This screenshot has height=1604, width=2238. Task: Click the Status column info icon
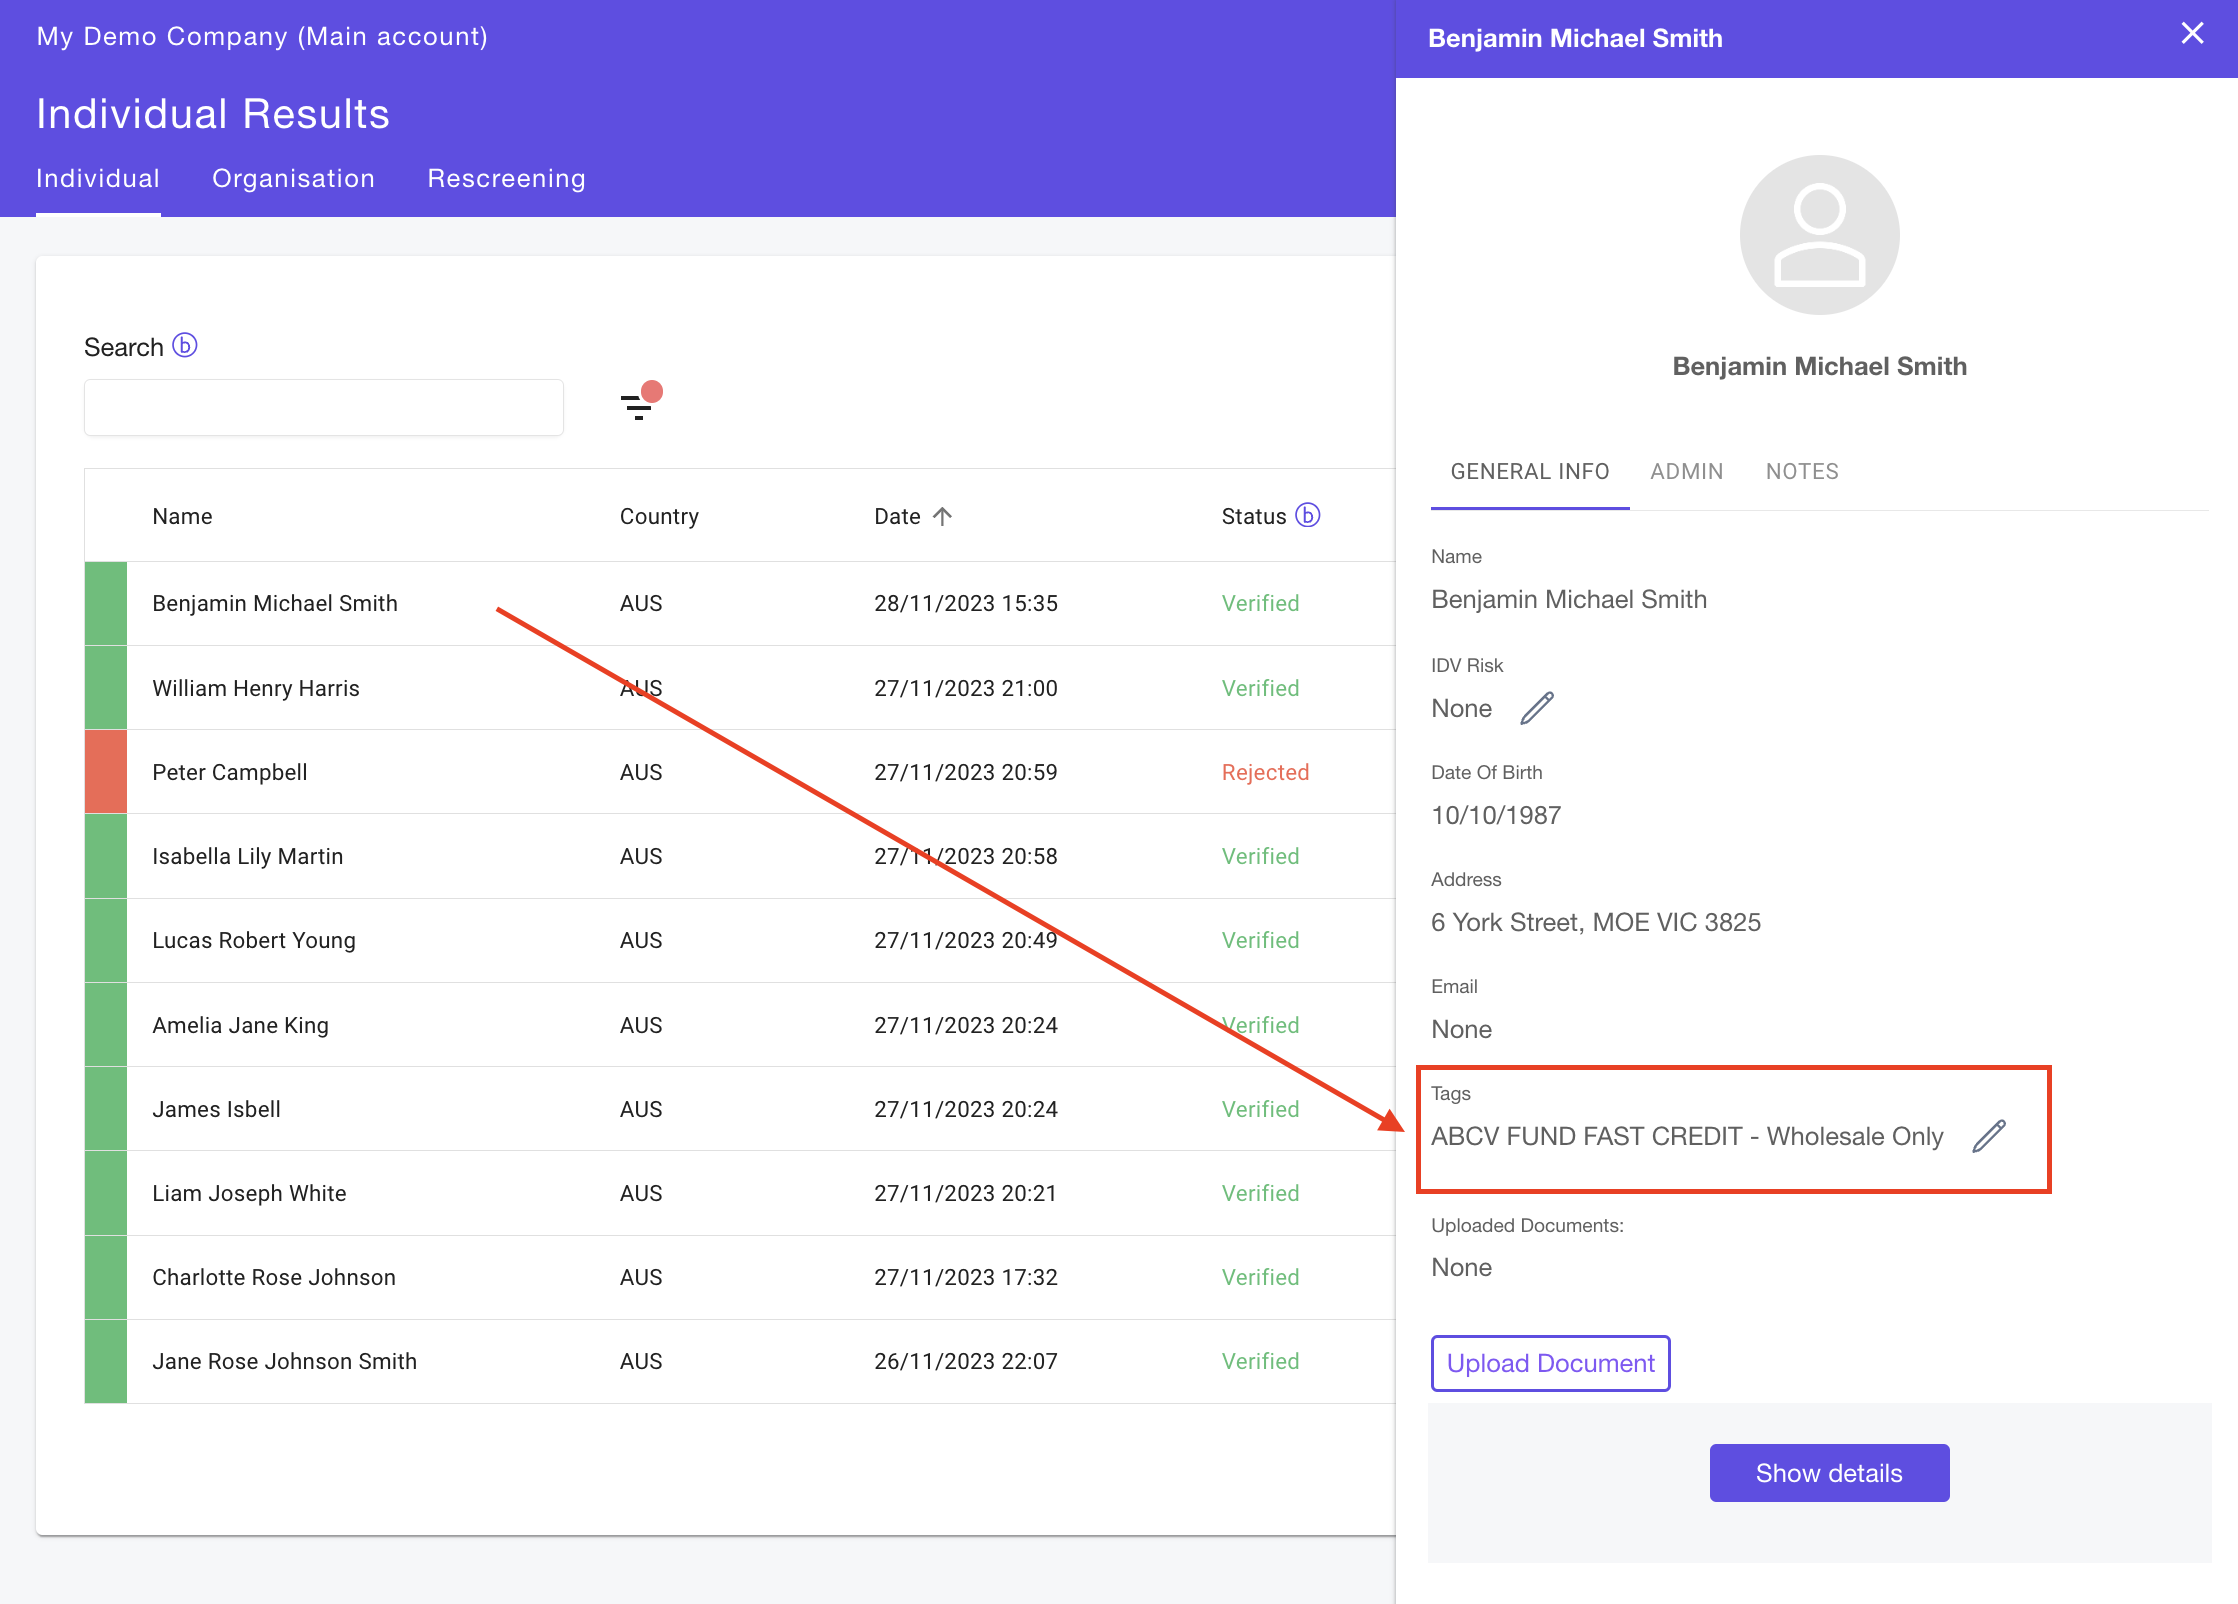[1307, 515]
